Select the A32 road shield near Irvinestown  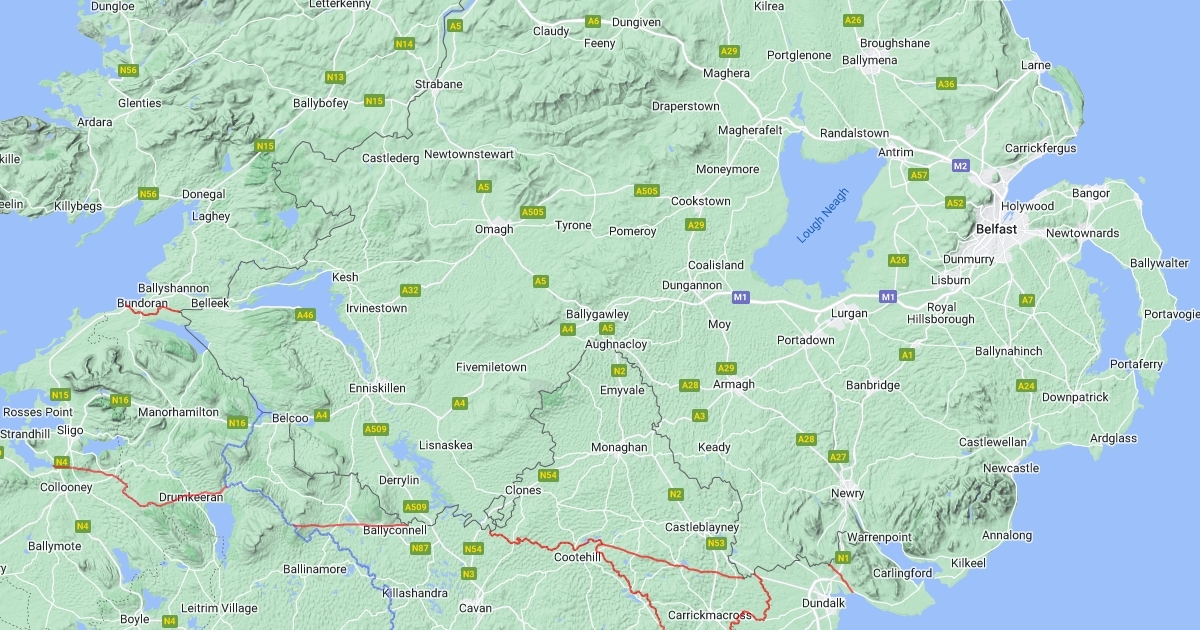coord(410,290)
